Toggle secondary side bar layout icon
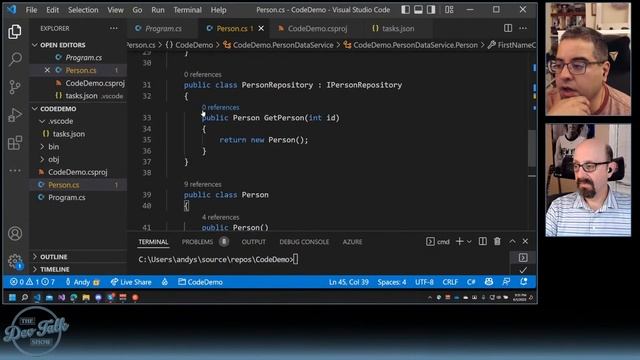Viewport: 640px width, 360px height. [431, 9]
